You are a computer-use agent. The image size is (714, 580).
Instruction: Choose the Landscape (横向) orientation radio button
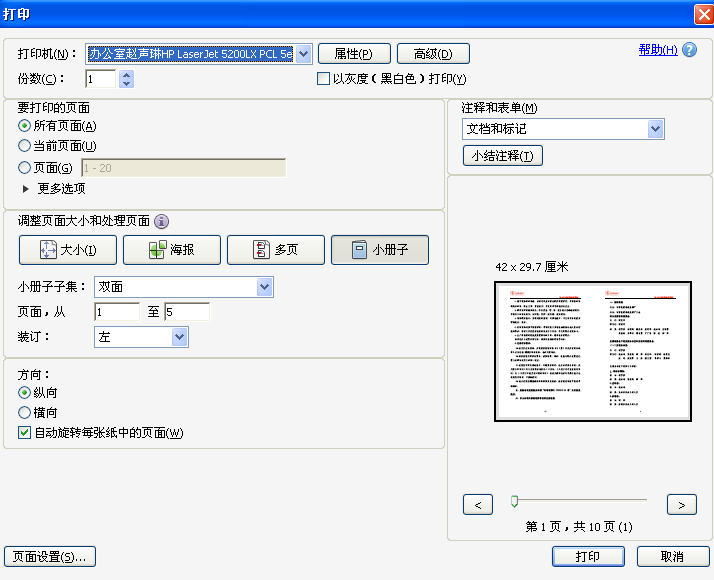tap(24, 412)
